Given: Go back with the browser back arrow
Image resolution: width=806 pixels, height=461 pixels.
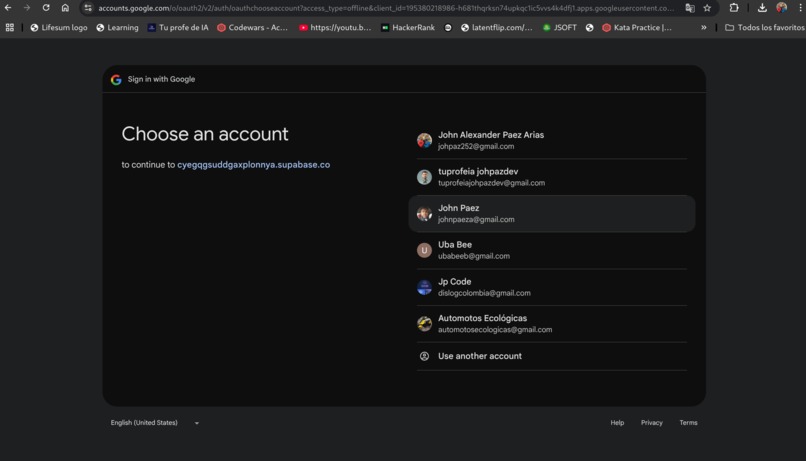Looking at the screenshot, I should [x=8, y=8].
